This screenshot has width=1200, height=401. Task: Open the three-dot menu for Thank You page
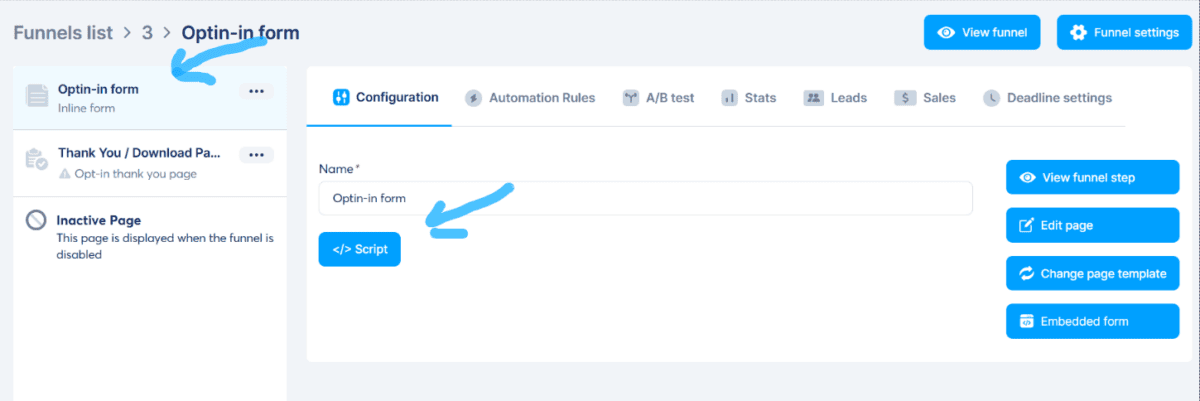pos(257,155)
